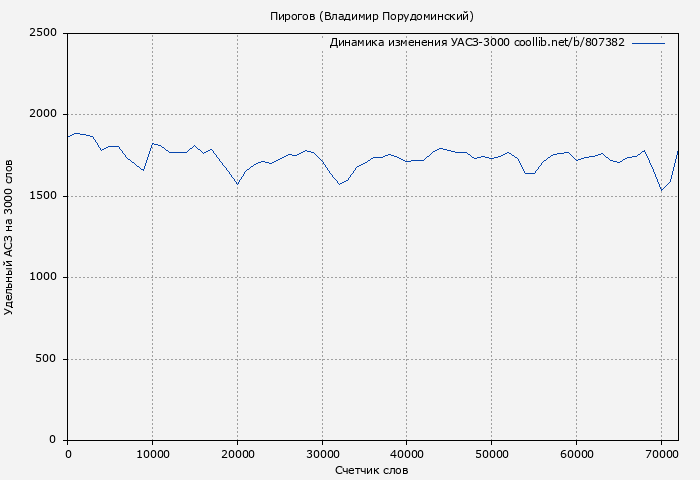This screenshot has height=480, width=700.
Task: Click the 40000 tick label on x-axis
Action: 407,454
